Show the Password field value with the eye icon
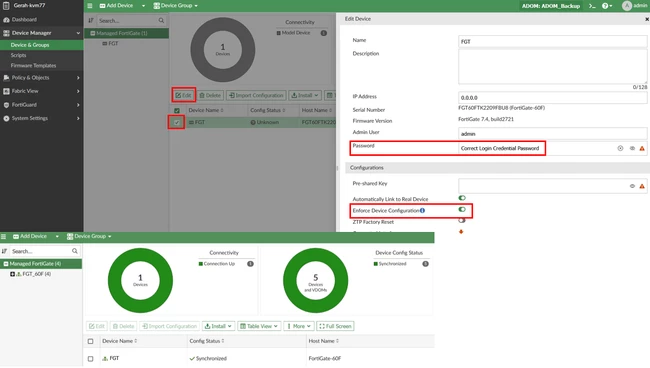 click(632, 148)
